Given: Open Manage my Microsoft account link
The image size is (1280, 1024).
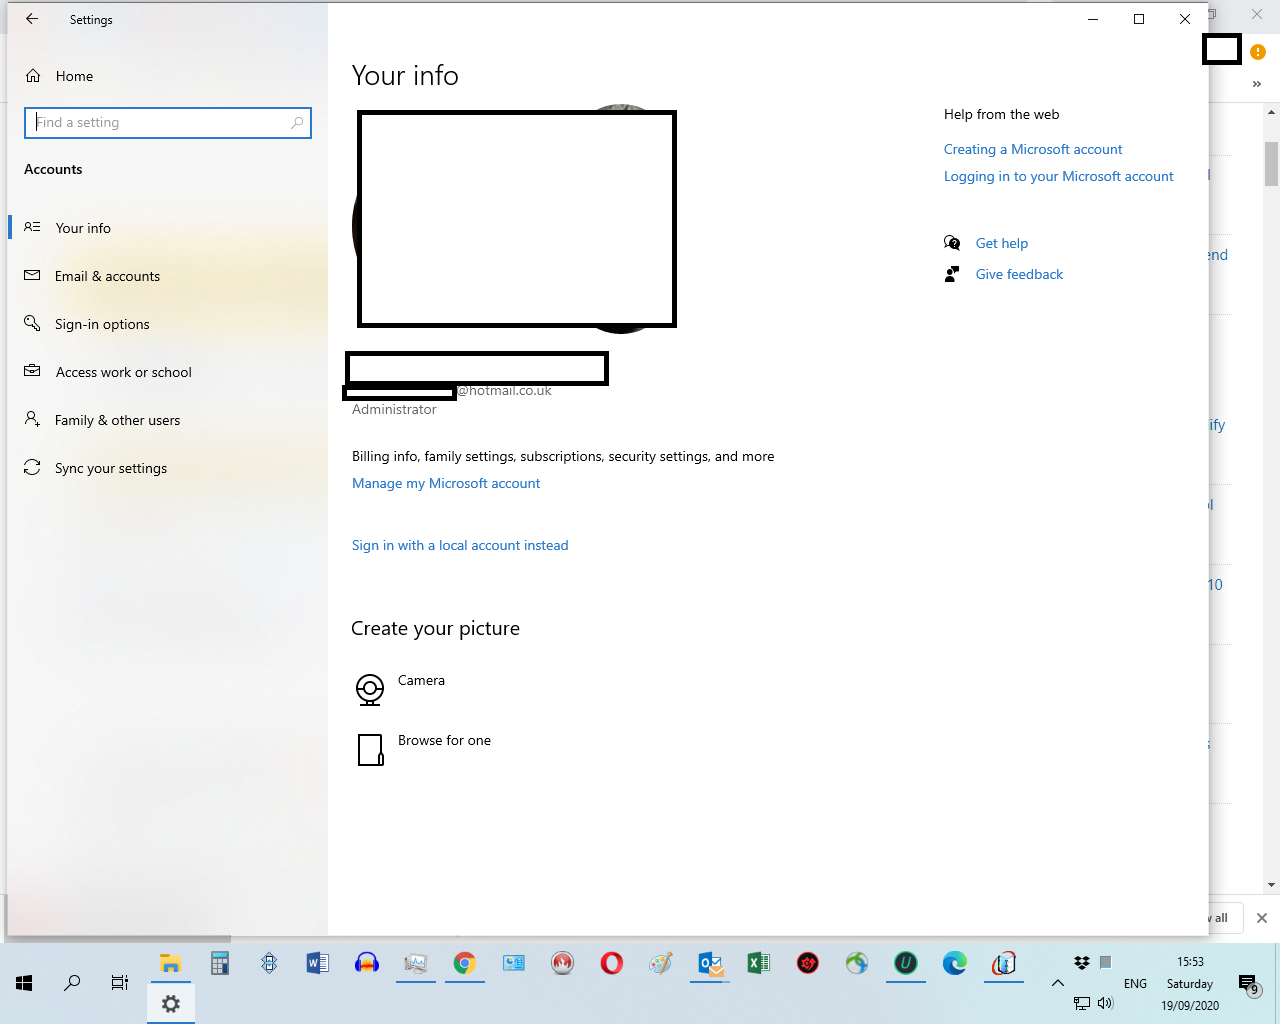Looking at the screenshot, I should coord(446,483).
